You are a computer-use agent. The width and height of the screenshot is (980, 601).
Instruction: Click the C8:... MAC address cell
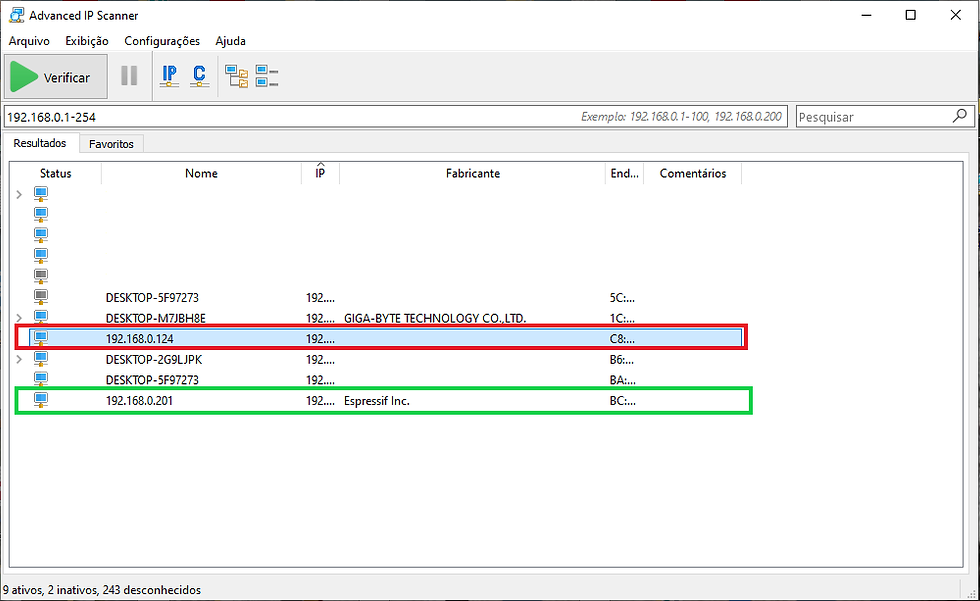click(x=622, y=339)
